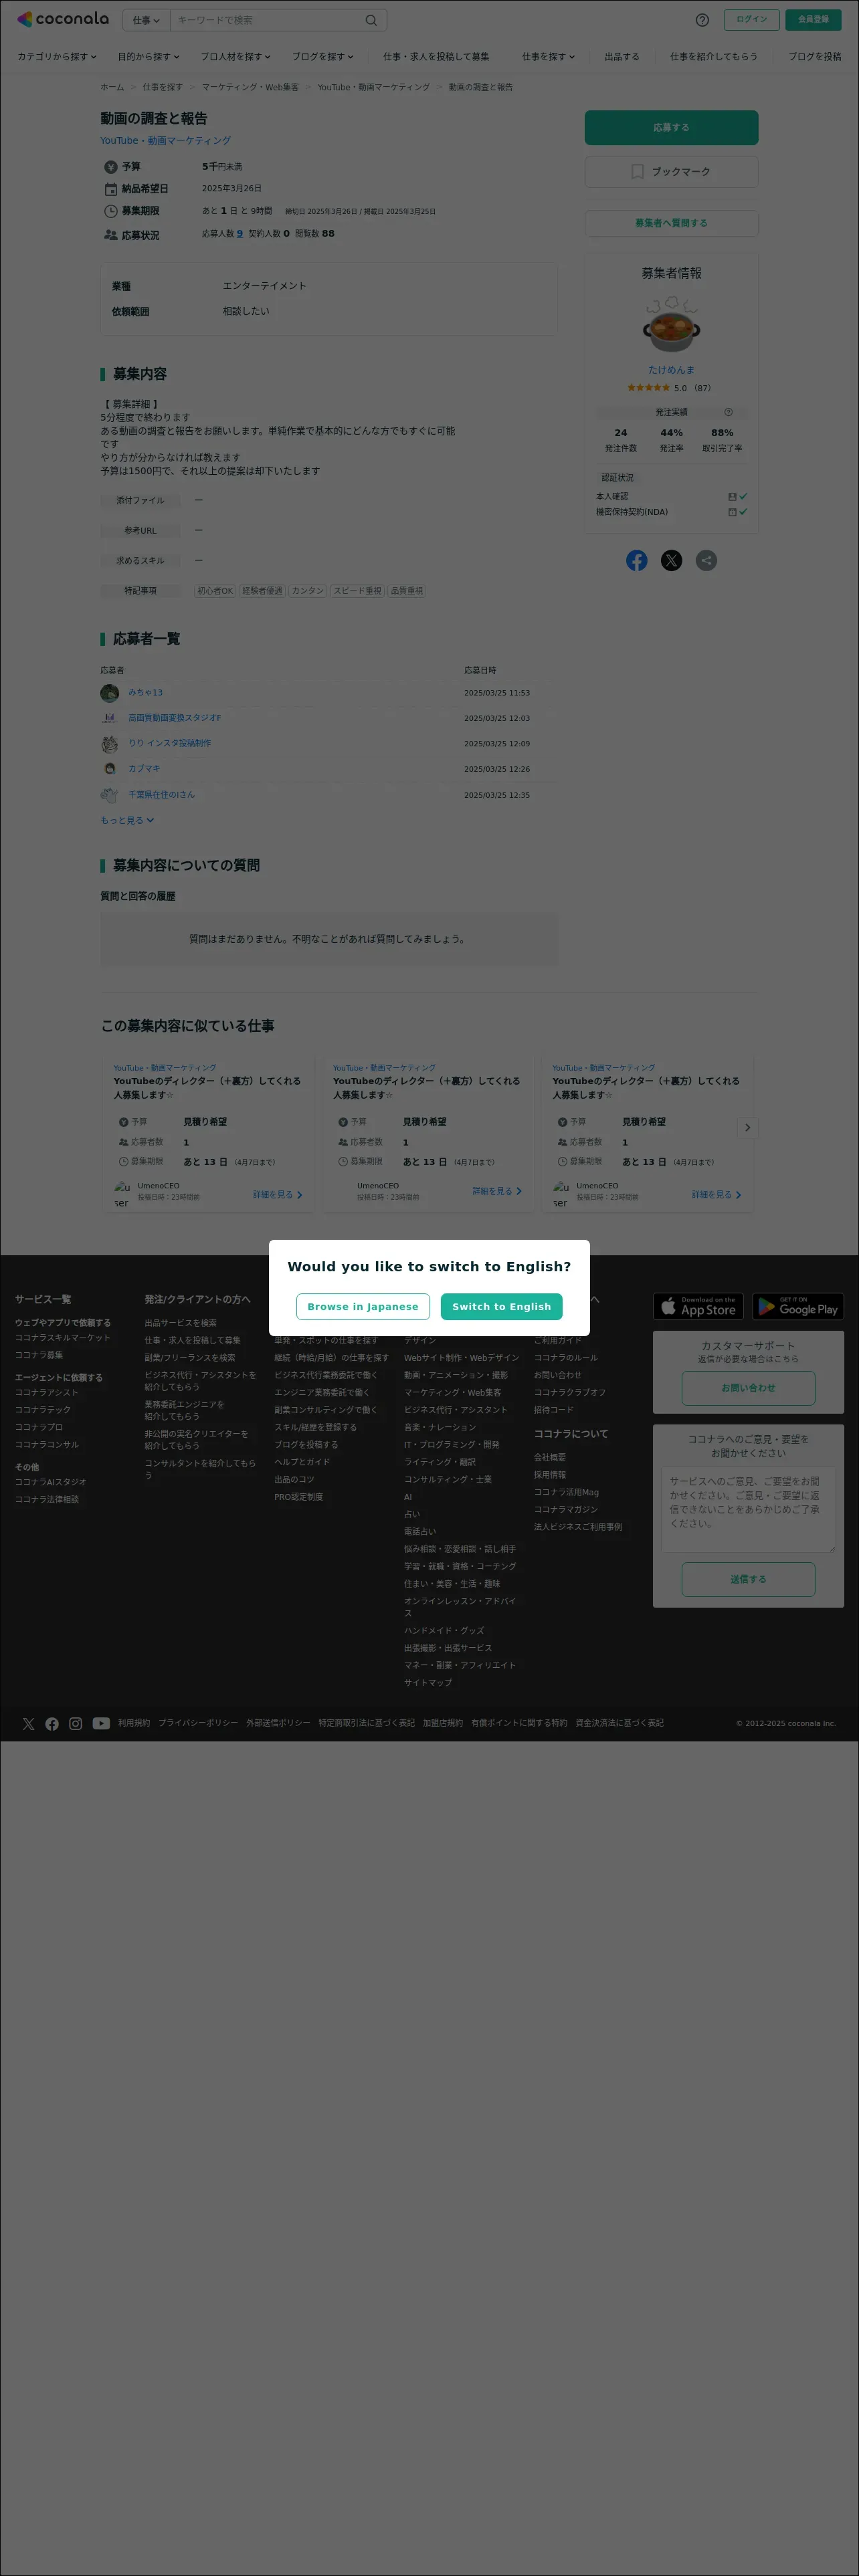The width and height of the screenshot is (859, 2576).
Task: Open the YouTube・動画マーケティング category link under the title
Action: pyautogui.click(x=165, y=141)
